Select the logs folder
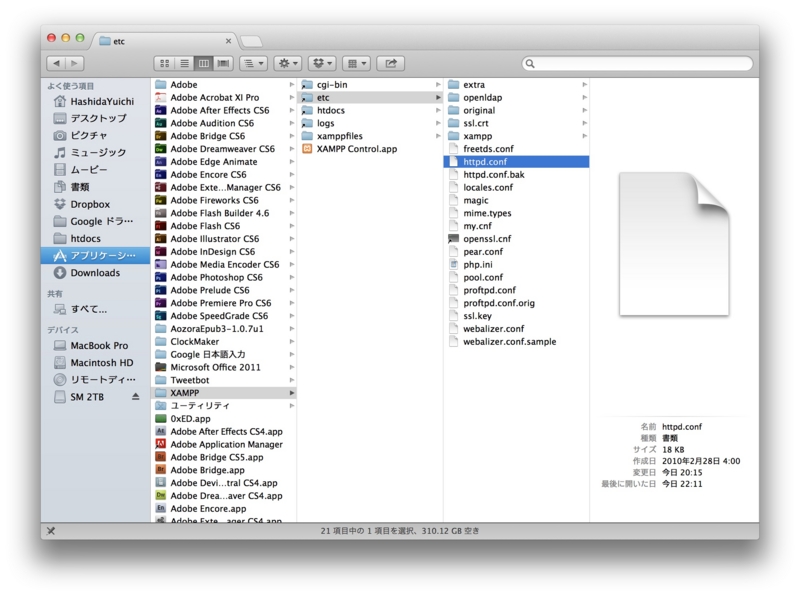800x596 pixels. coord(370,123)
